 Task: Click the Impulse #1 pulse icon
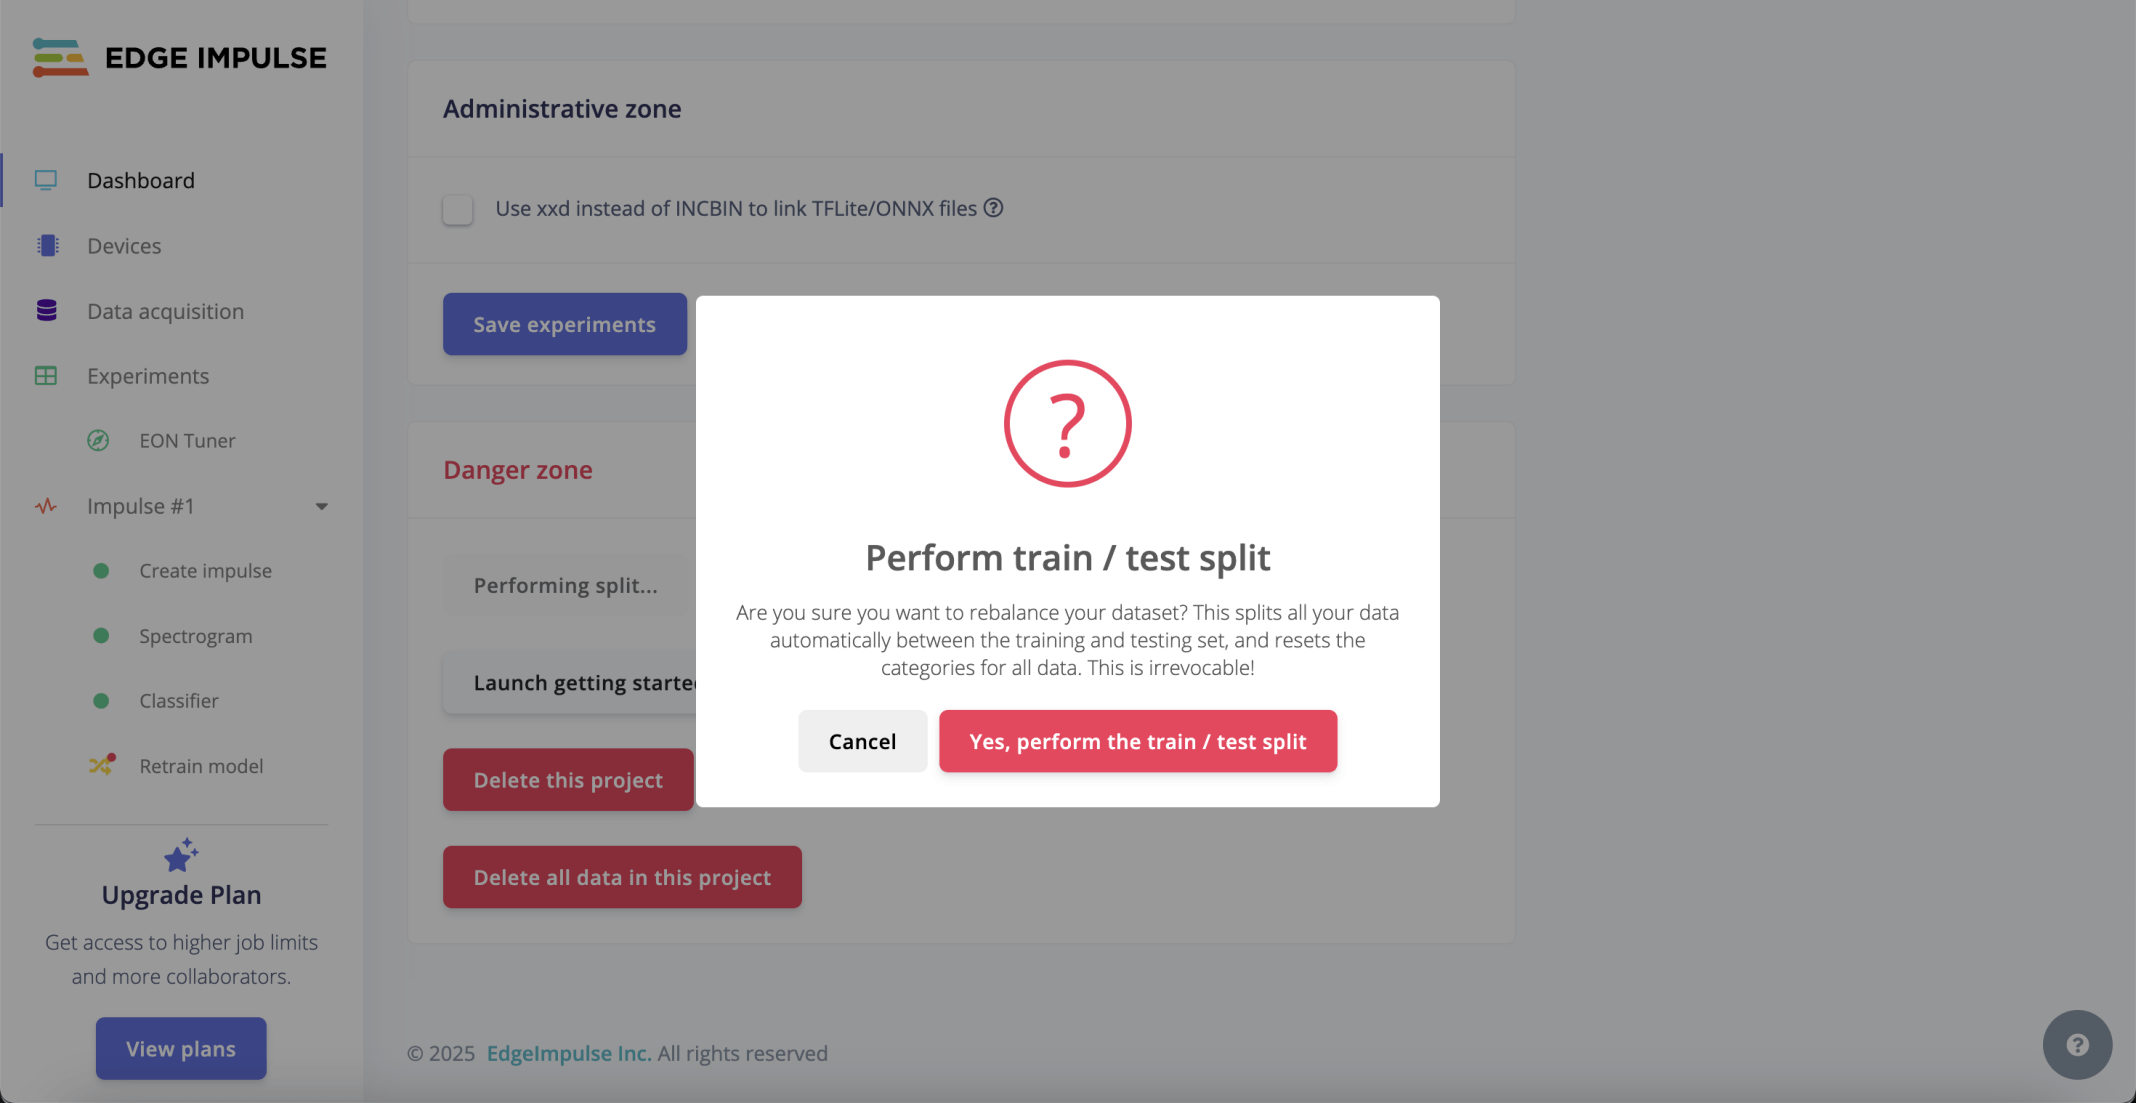tap(46, 506)
